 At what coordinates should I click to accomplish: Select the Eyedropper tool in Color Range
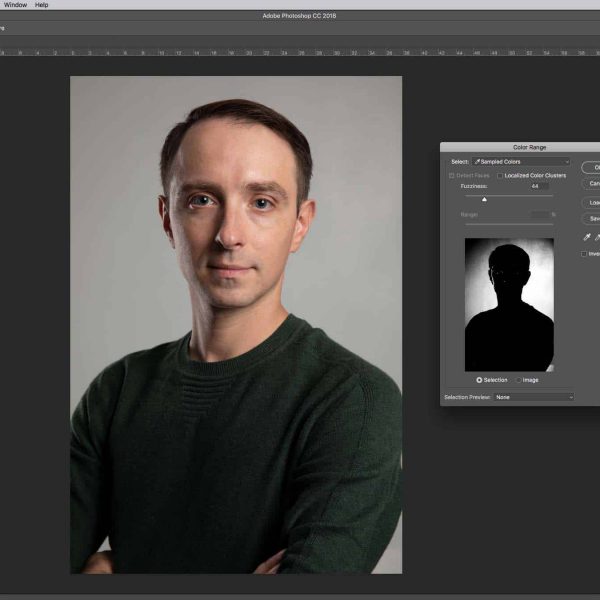pyautogui.click(x=587, y=238)
